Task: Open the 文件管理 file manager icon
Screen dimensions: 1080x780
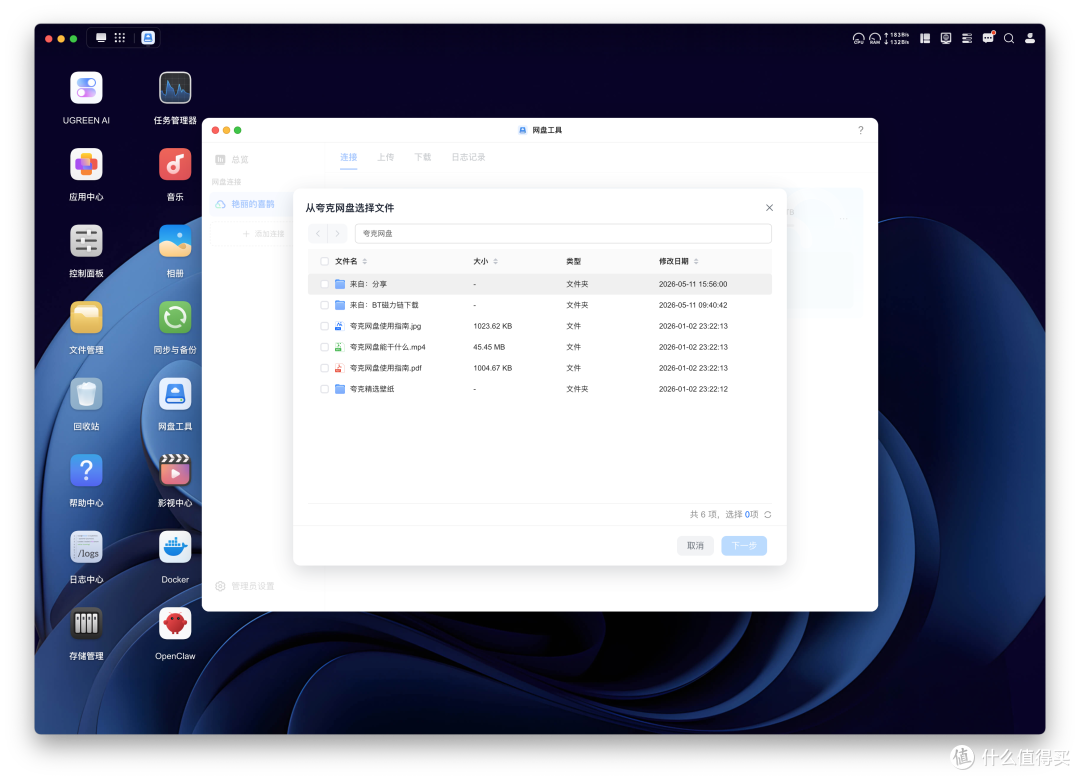Action: tap(86, 318)
